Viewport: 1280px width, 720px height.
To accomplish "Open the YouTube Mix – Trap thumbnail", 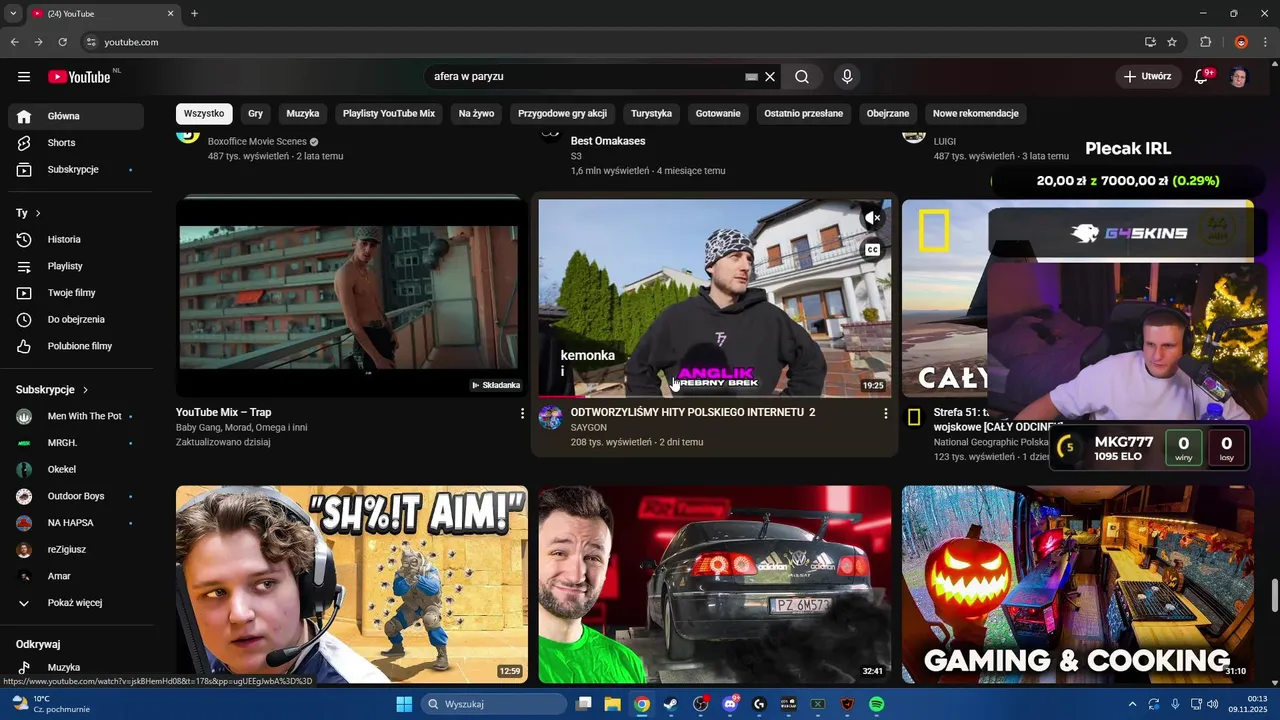I will [352, 298].
